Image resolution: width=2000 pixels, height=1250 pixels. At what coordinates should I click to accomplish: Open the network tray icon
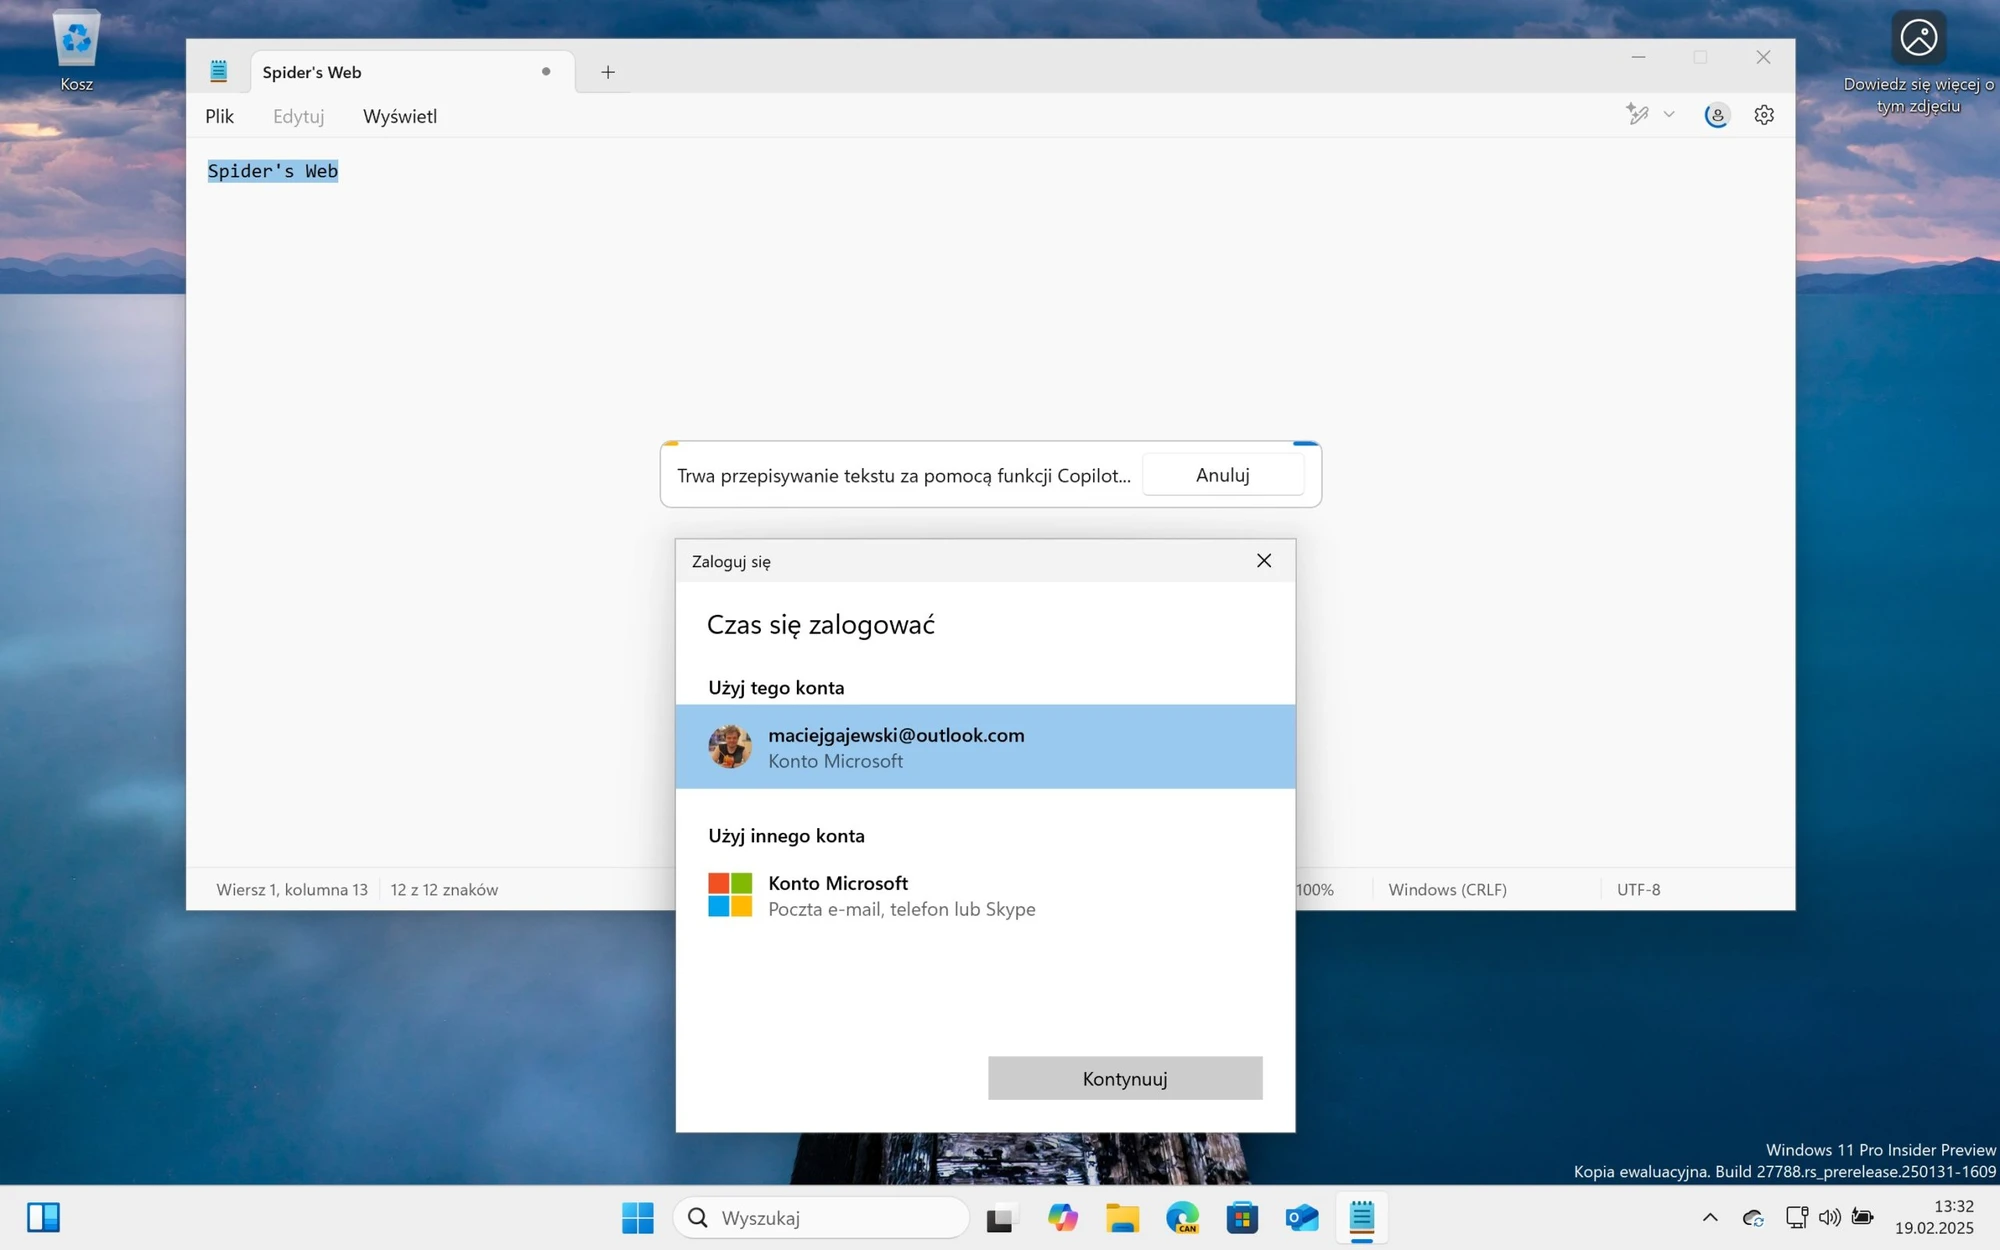(1796, 1217)
